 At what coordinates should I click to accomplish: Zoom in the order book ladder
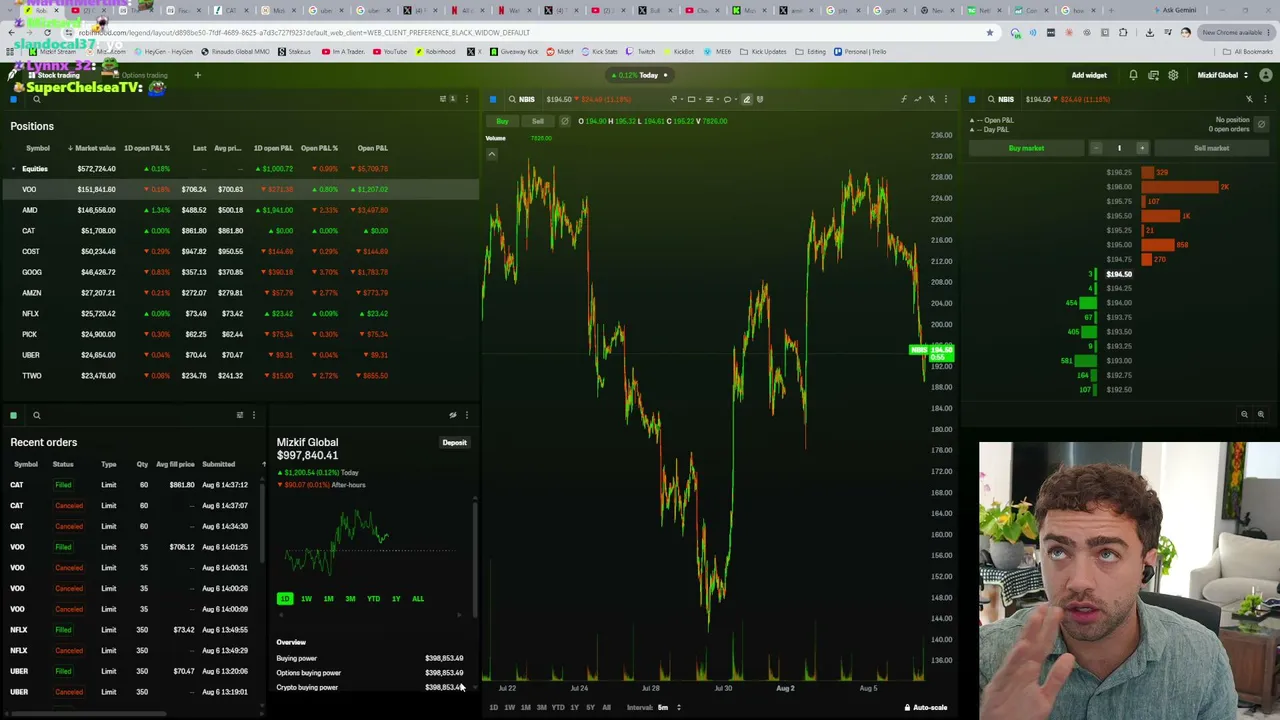tap(1260, 414)
